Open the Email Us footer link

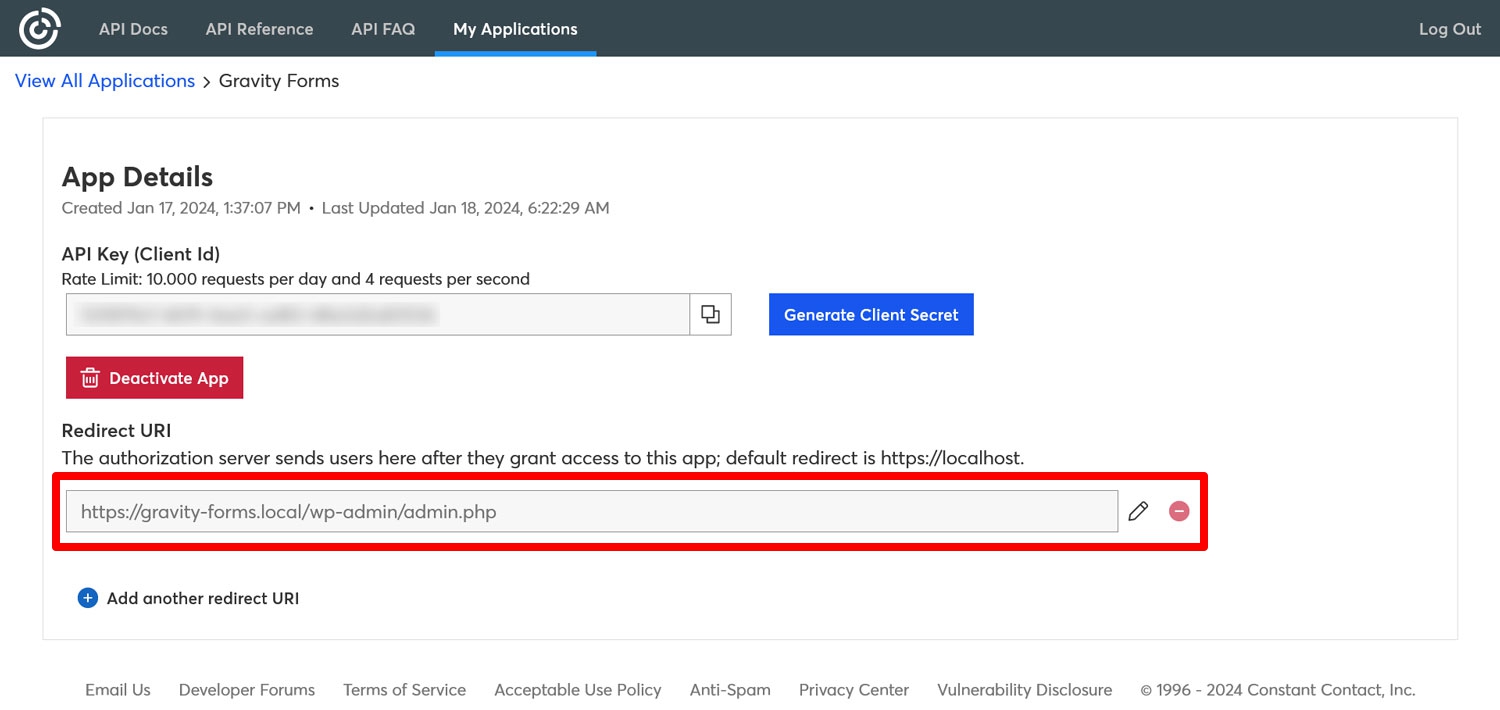pos(118,690)
